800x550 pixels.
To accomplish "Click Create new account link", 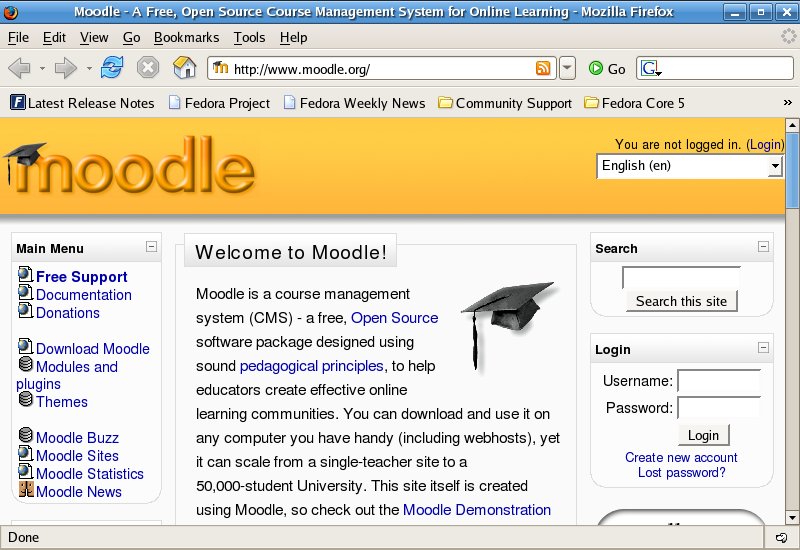I will tap(681, 457).
